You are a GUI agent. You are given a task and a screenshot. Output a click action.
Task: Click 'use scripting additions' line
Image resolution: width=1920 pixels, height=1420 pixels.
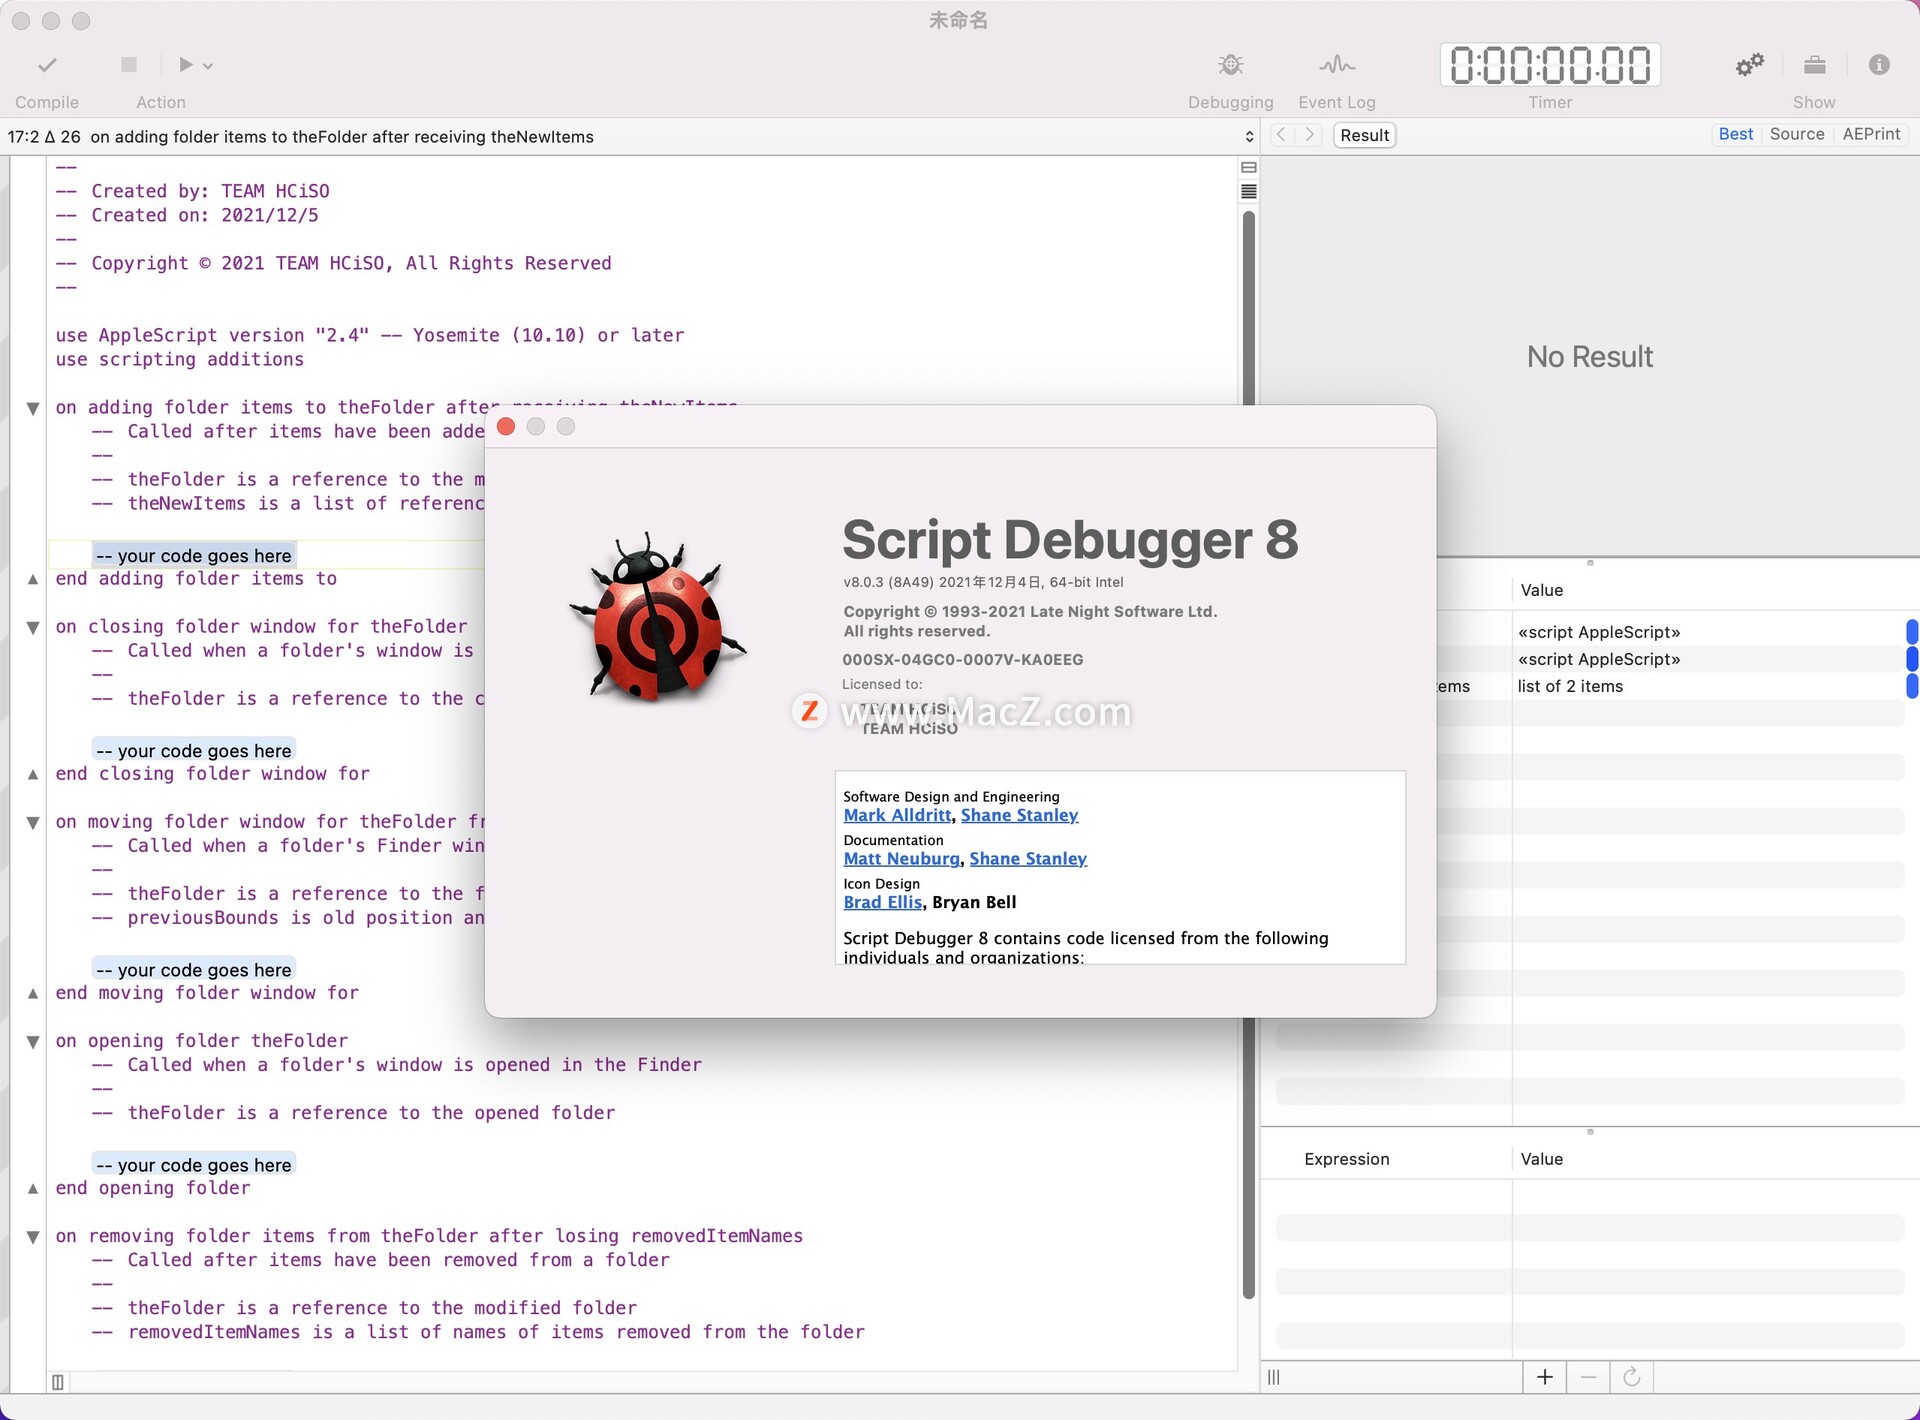coord(180,359)
